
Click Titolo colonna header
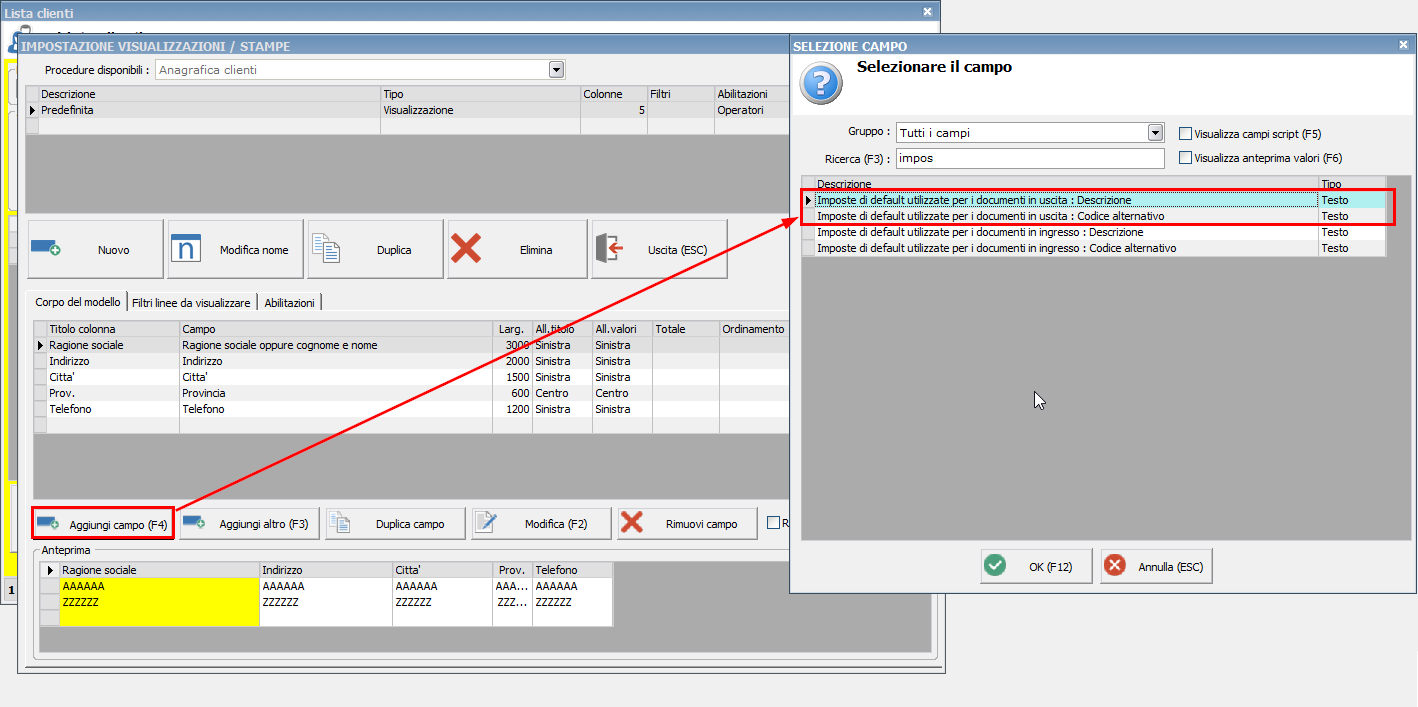point(113,329)
